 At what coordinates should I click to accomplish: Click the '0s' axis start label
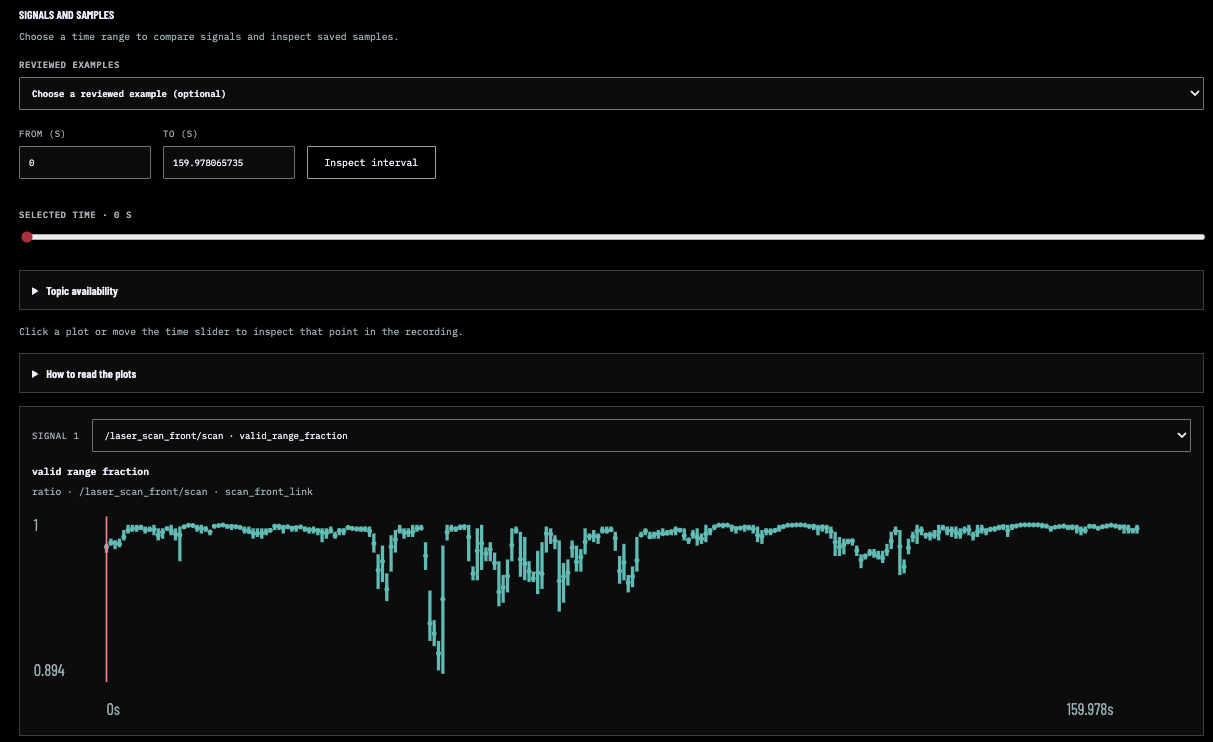tap(113, 709)
